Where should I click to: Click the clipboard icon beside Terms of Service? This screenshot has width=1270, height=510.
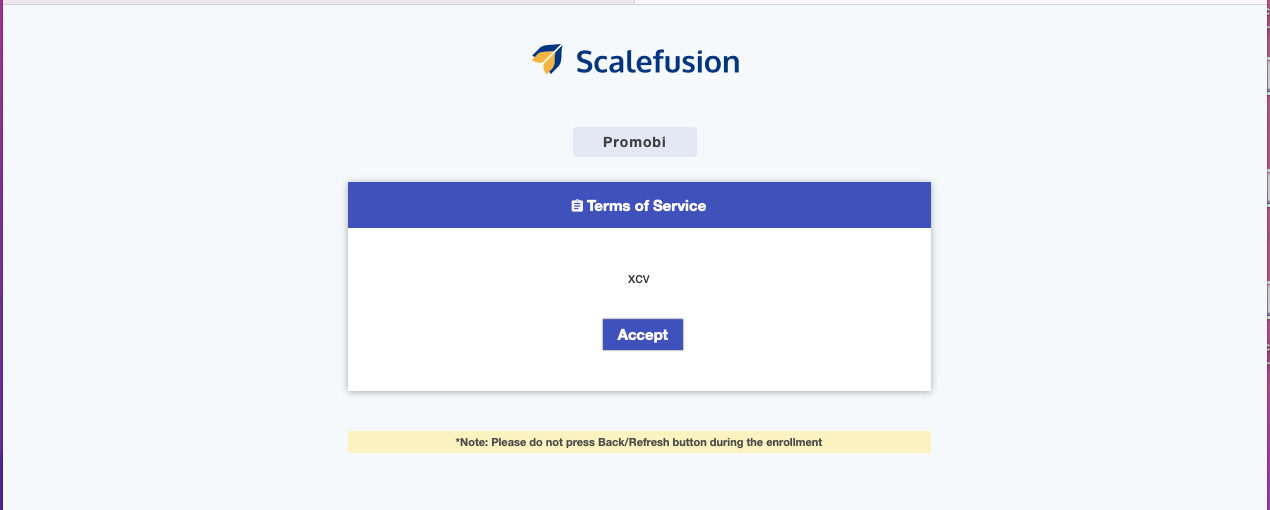coord(577,206)
